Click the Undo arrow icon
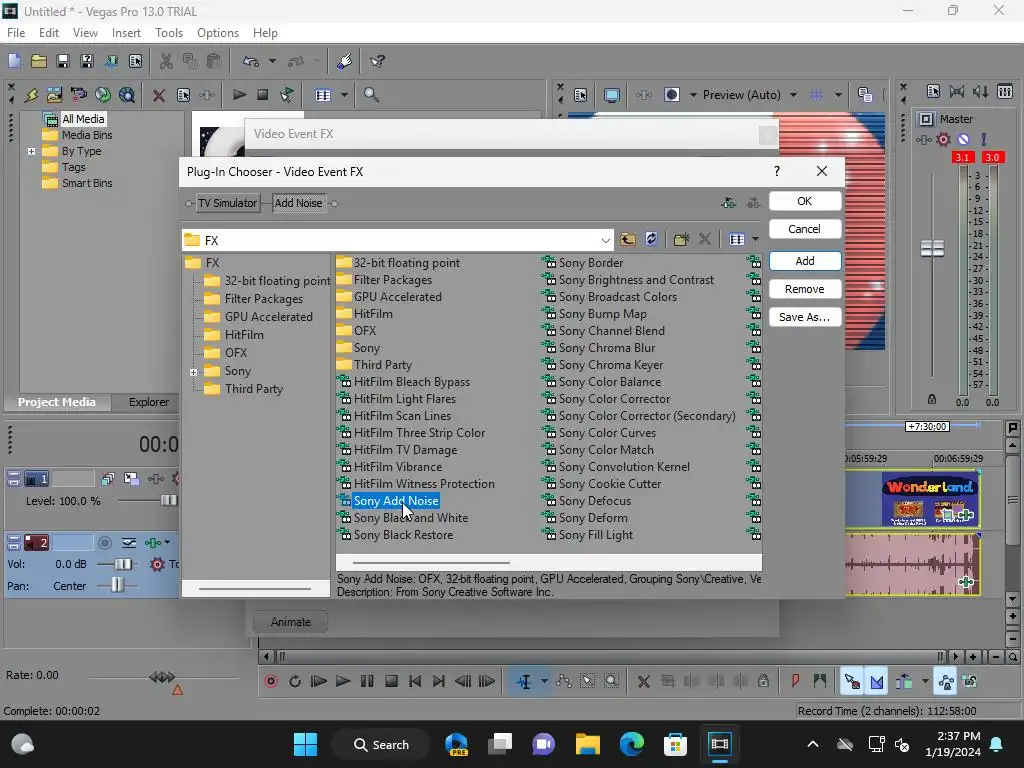The width and height of the screenshot is (1024, 768). pos(251,61)
